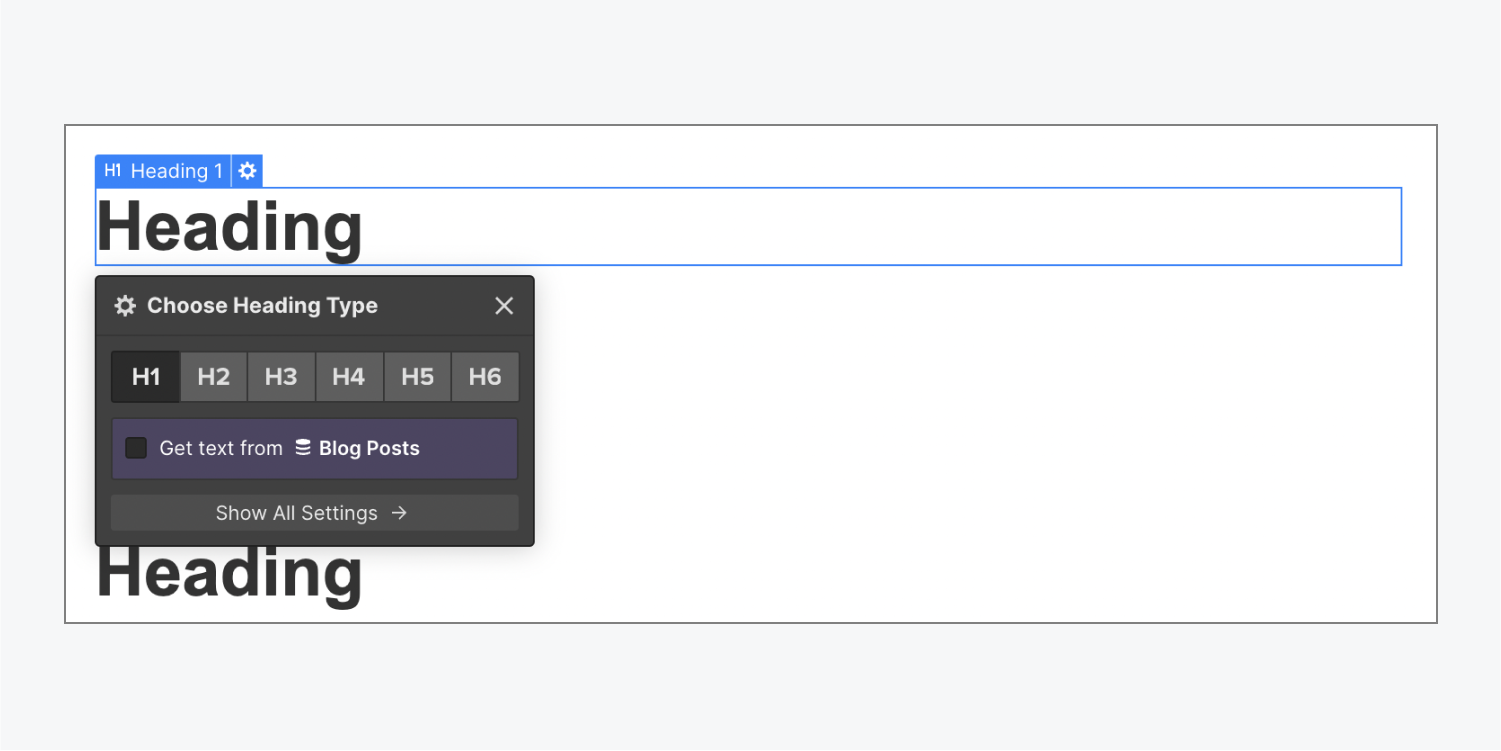
Task: Select the blue Heading 1 element label
Action: pos(163,171)
